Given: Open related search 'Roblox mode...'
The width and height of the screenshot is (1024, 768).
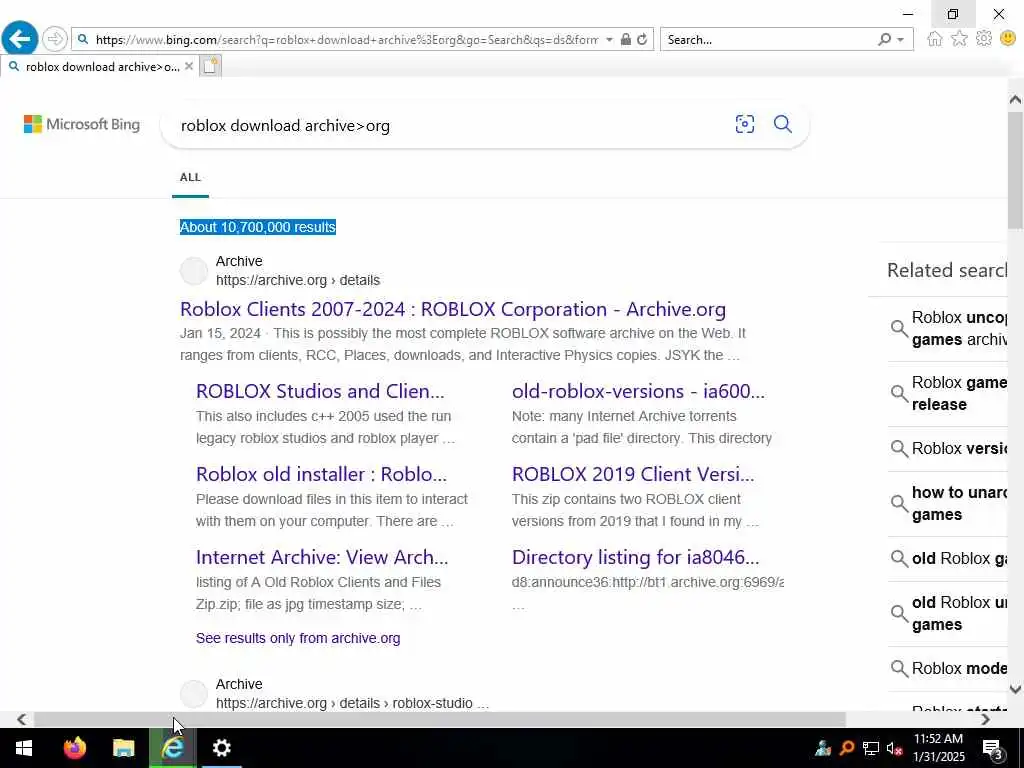Looking at the screenshot, I should (x=949, y=668).
